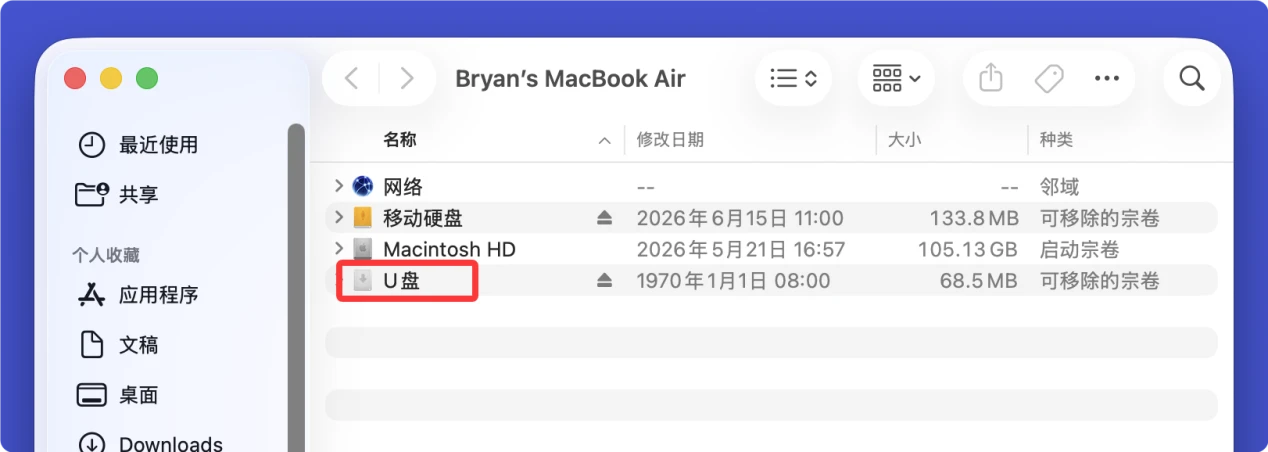This screenshot has height=452, width=1268.
Task: Expand the Macintosh HD row
Action: [x=339, y=248]
